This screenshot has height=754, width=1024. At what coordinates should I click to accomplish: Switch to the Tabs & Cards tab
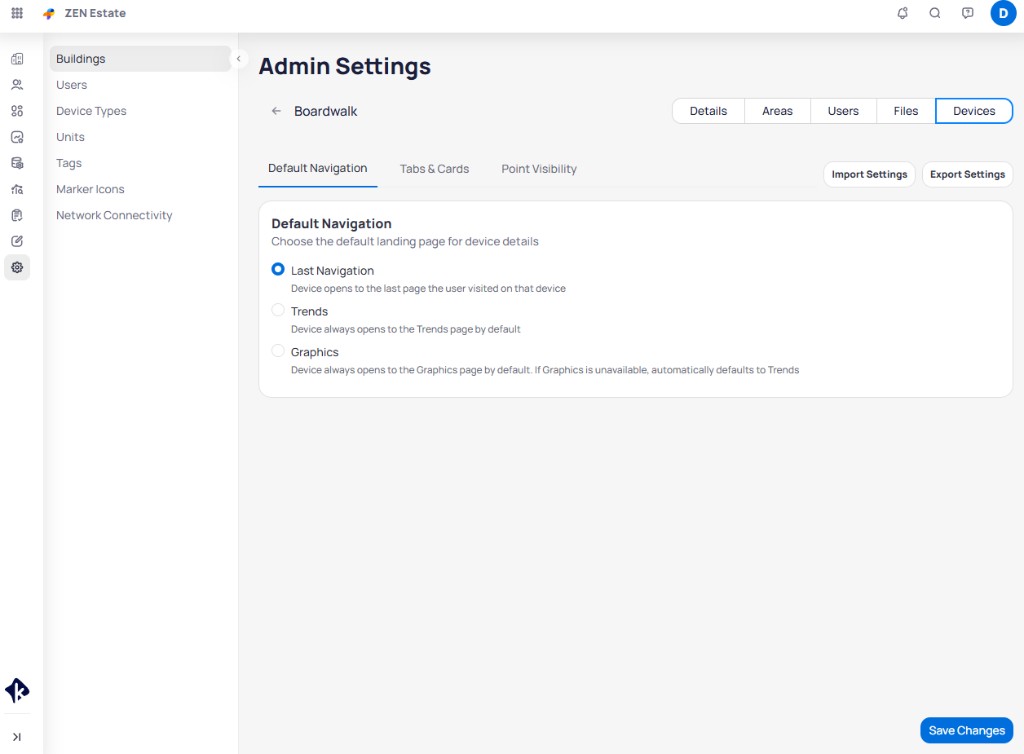[x=434, y=169]
